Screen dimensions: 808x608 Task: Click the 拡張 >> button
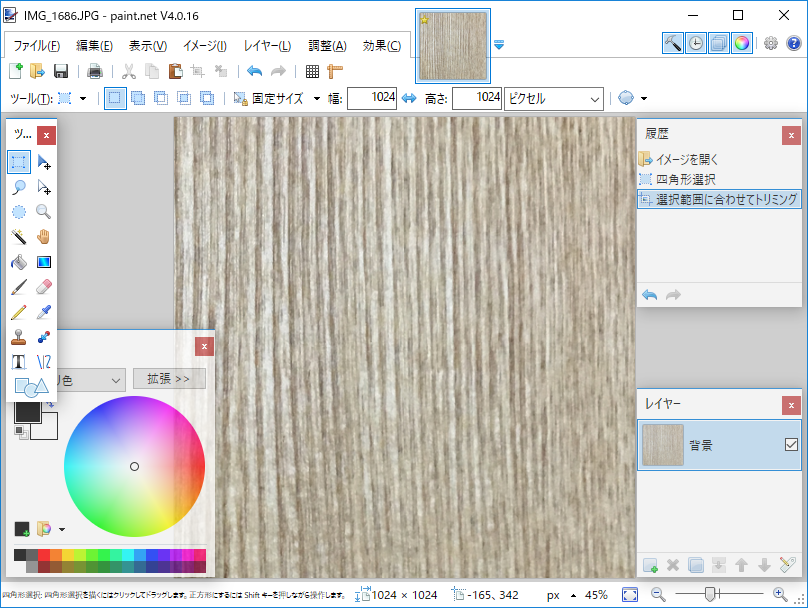(169, 379)
